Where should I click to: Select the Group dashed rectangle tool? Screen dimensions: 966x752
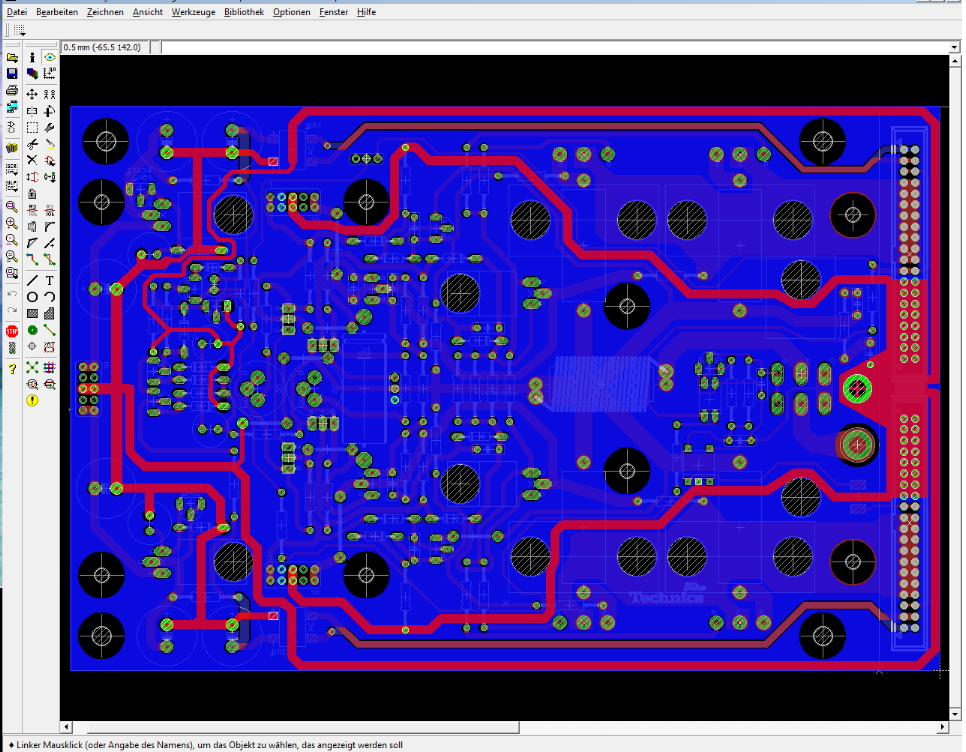(32, 127)
